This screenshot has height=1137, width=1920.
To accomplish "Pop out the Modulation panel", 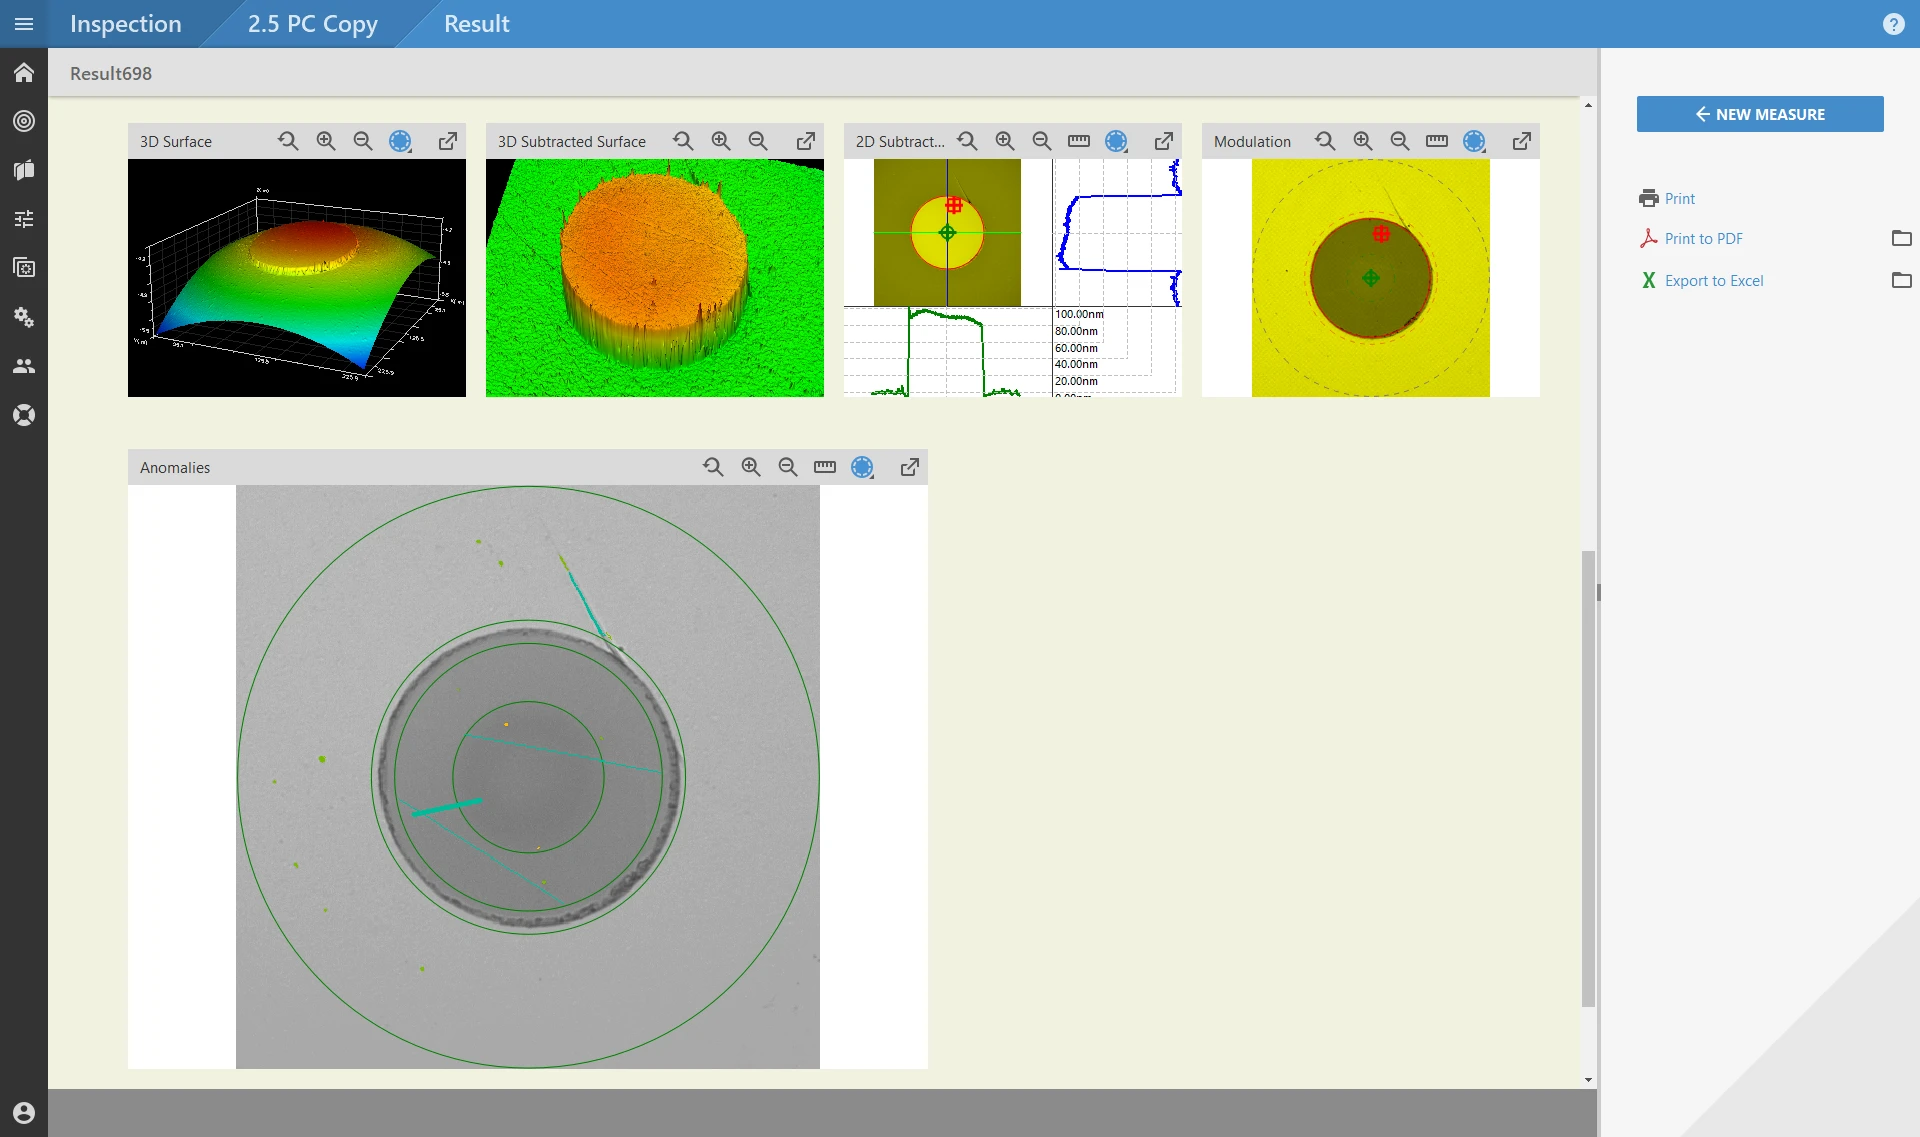I will pos(1522,141).
